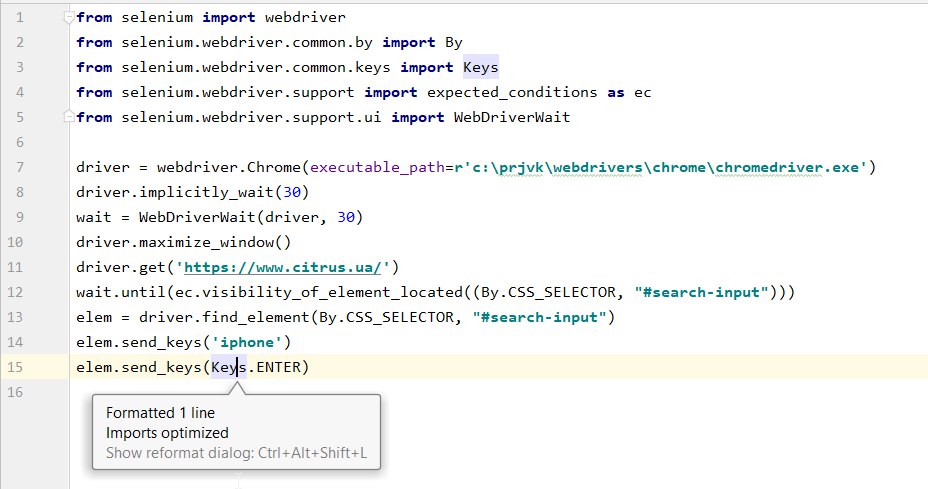Click the 'wait' variable on line 9
Viewport: 928px width, 489px height.
pos(94,217)
